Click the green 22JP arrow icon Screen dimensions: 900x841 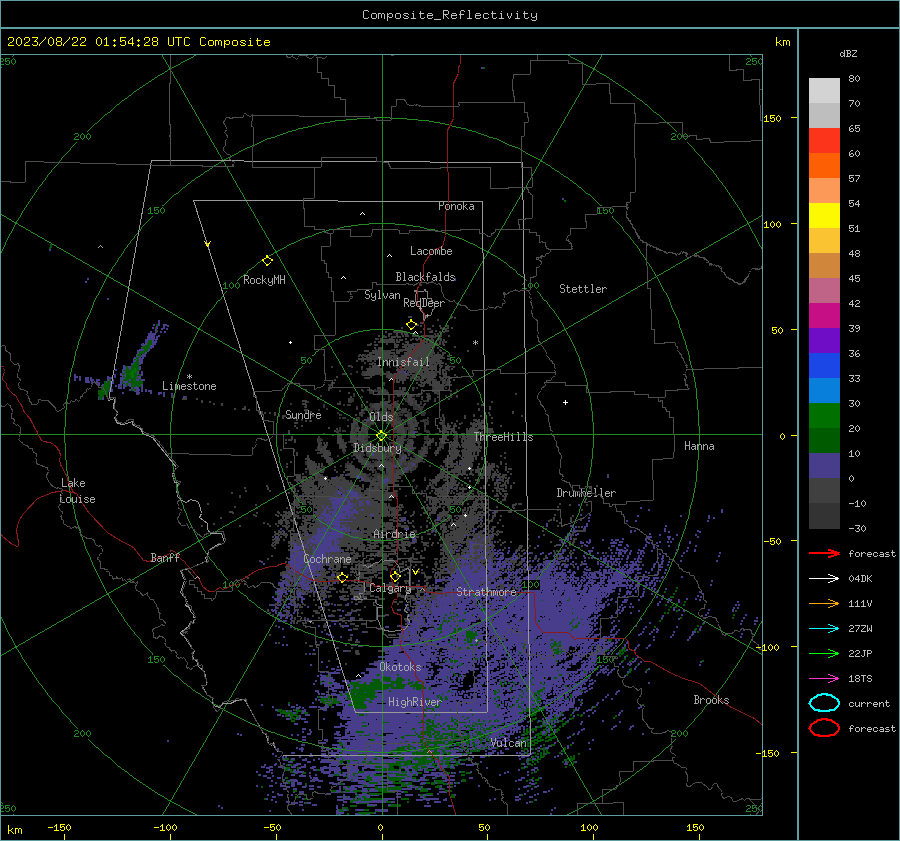[x=824, y=653]
